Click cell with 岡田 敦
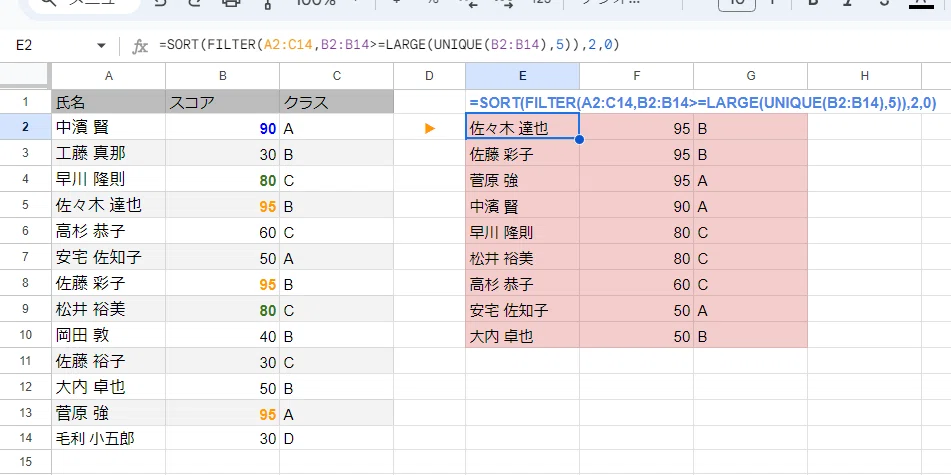Screen dimensions: 951x475 coord(109,335)
